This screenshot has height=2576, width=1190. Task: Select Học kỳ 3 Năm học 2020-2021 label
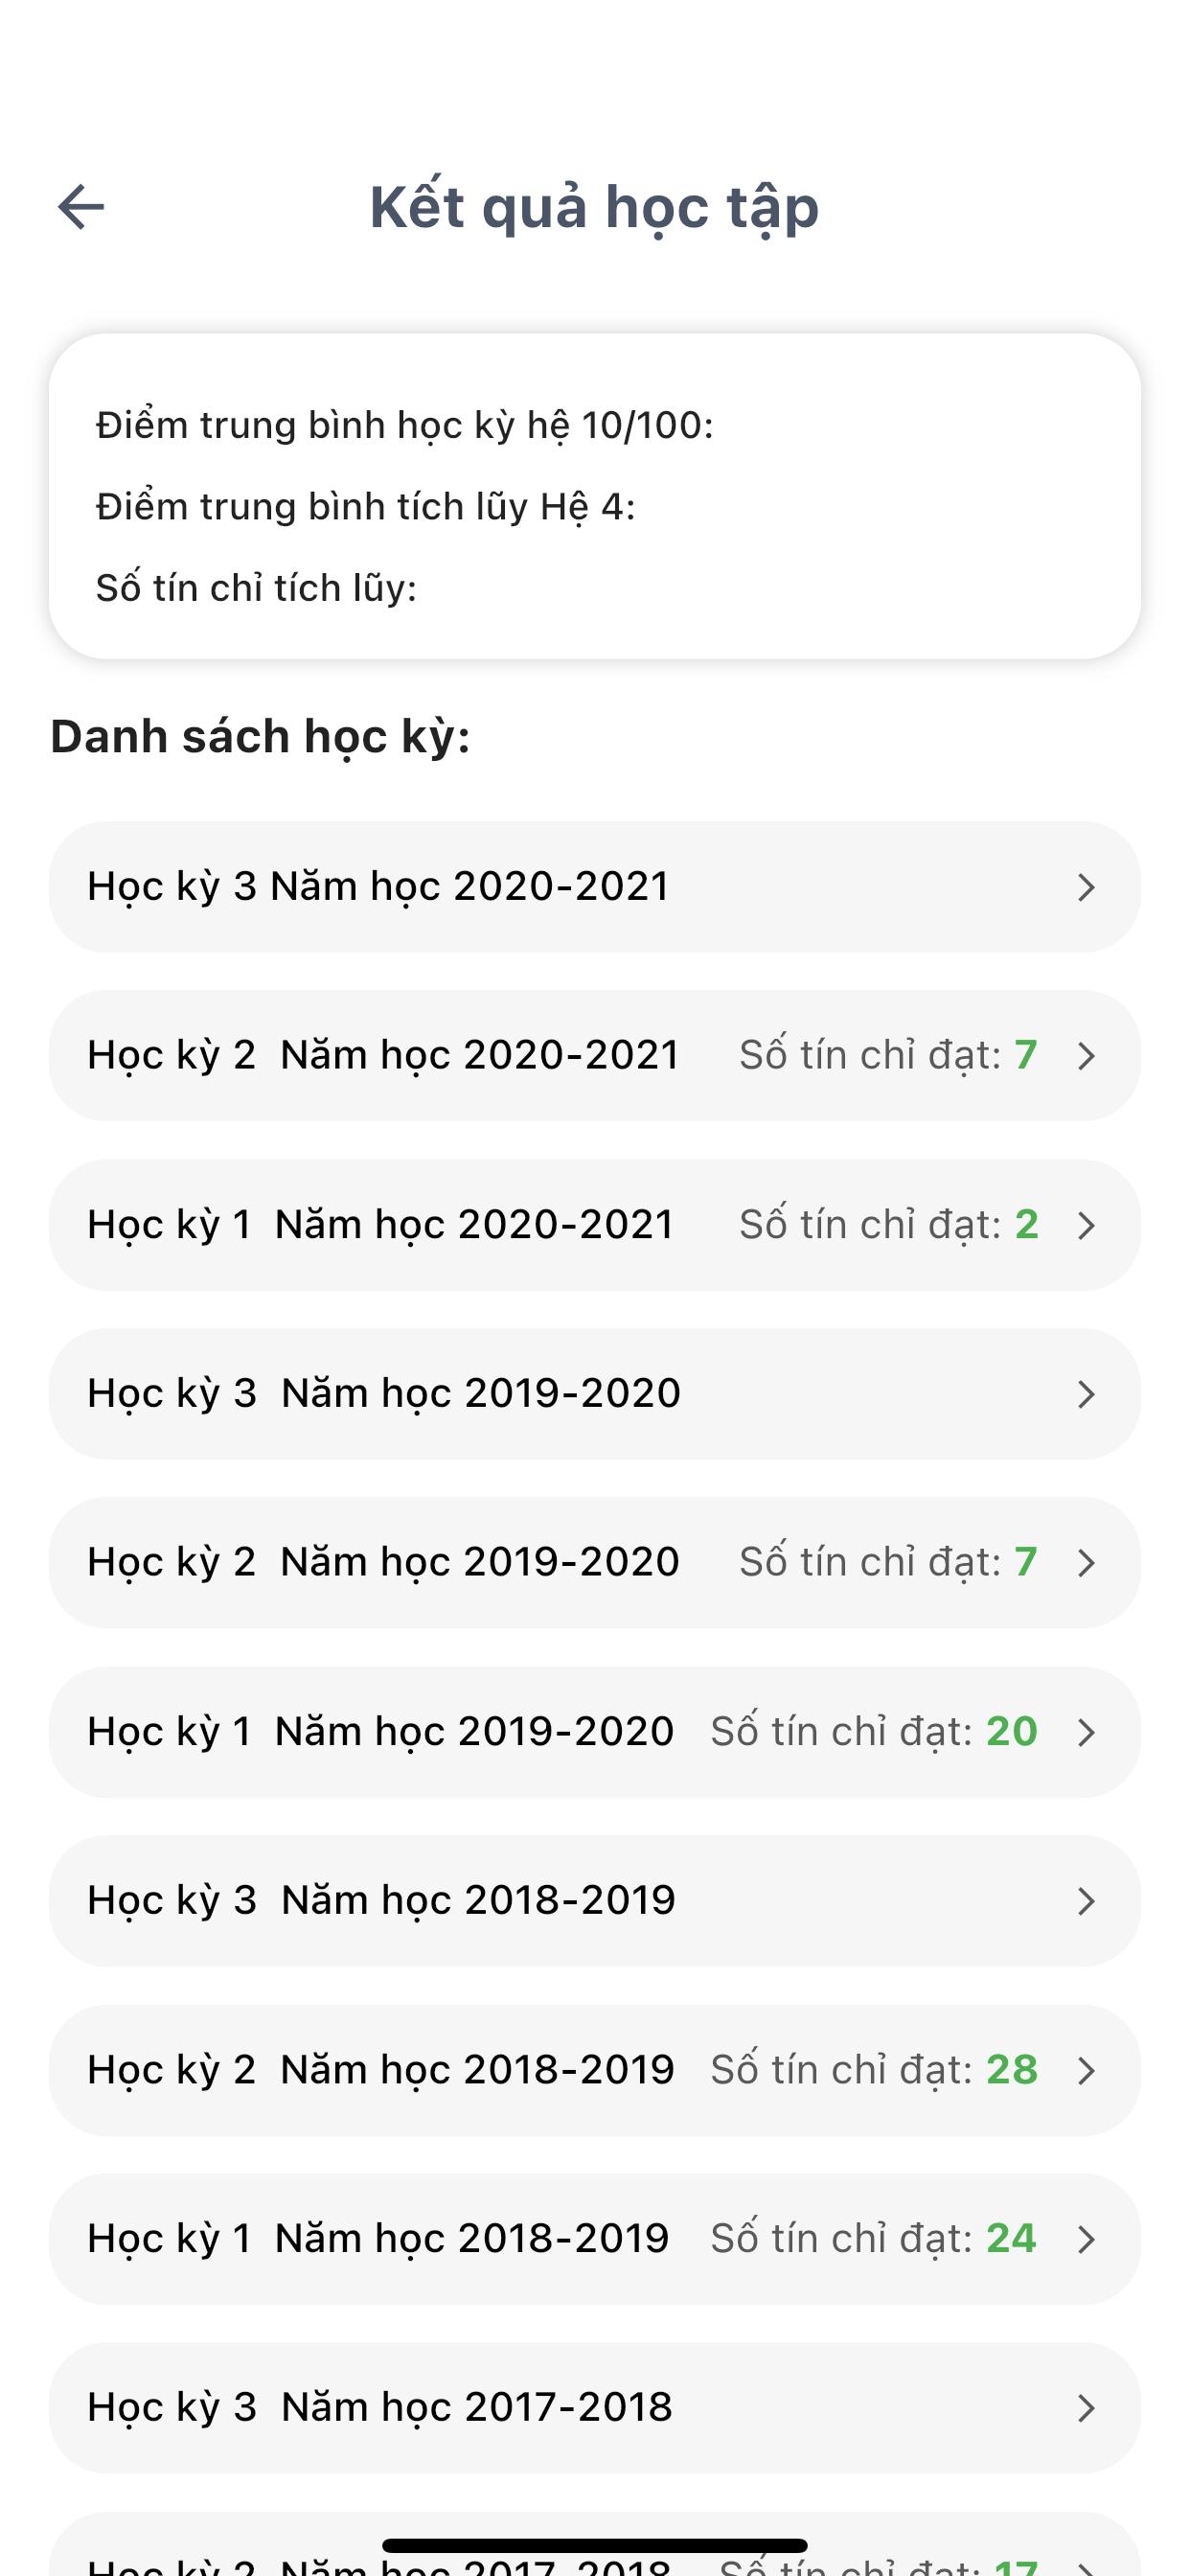[378, 887]
